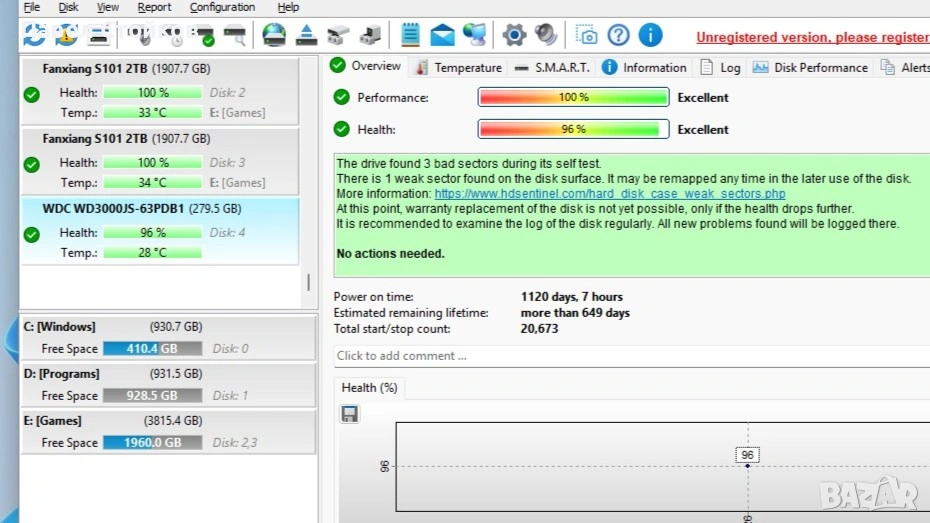Click the screenshot camera toolbar icon
The image size is (930, 523).
click(x=587, y=36)
